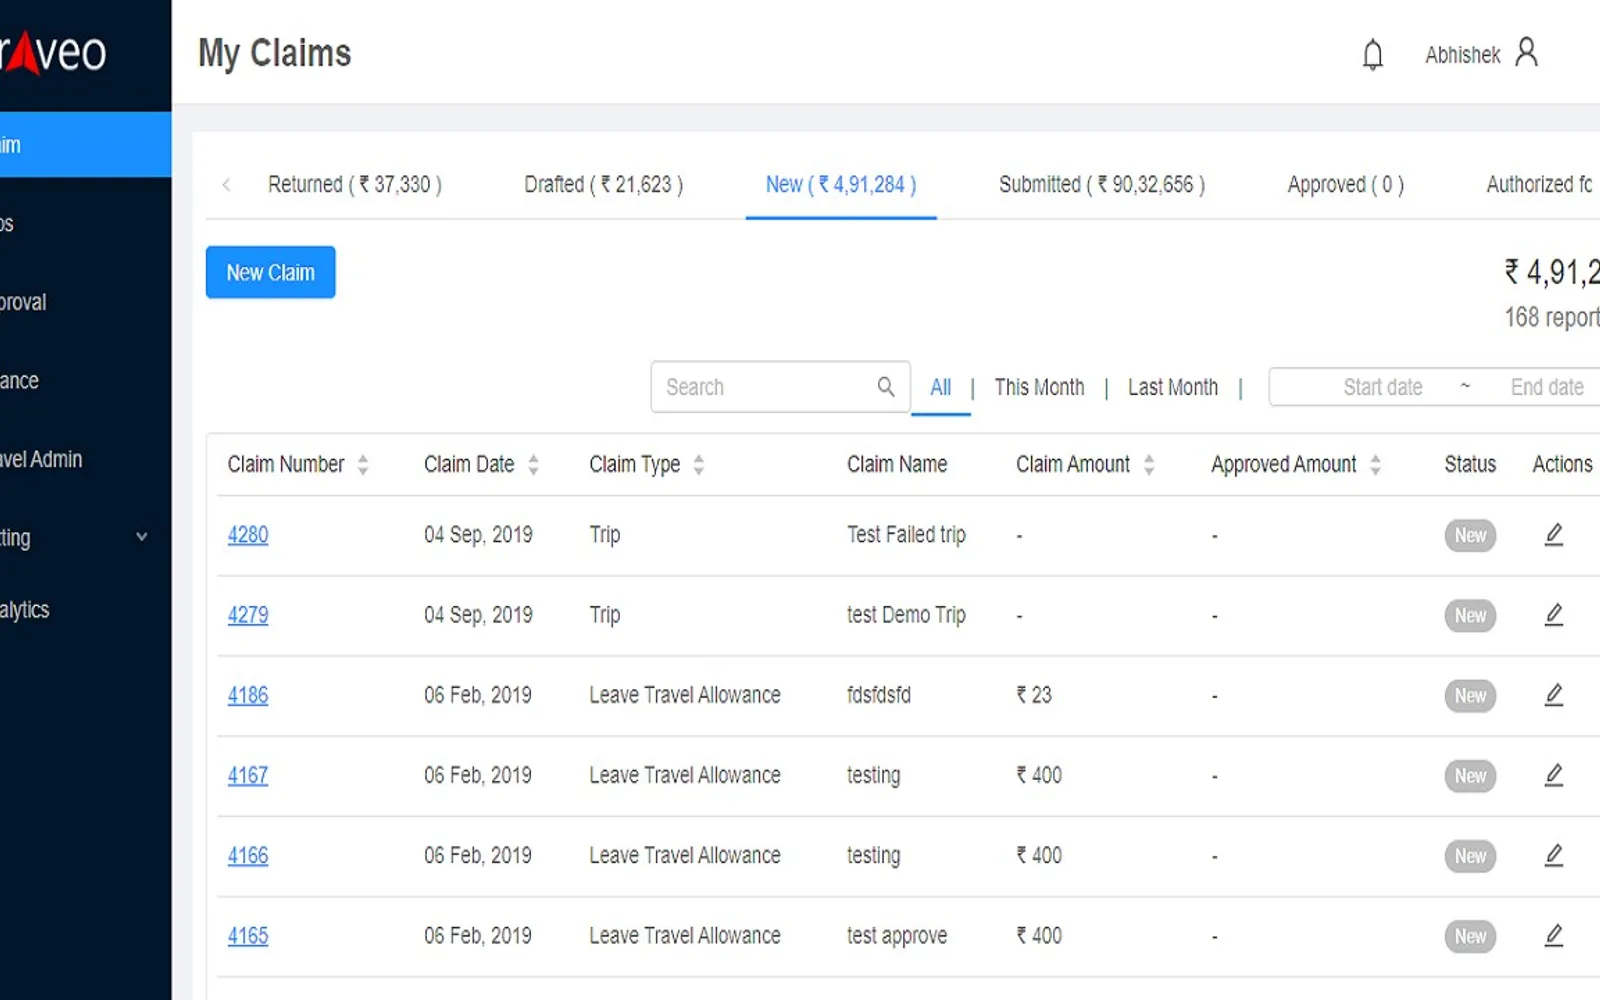
Task: Filter claims by Last Month
Action: (1173, 387)
